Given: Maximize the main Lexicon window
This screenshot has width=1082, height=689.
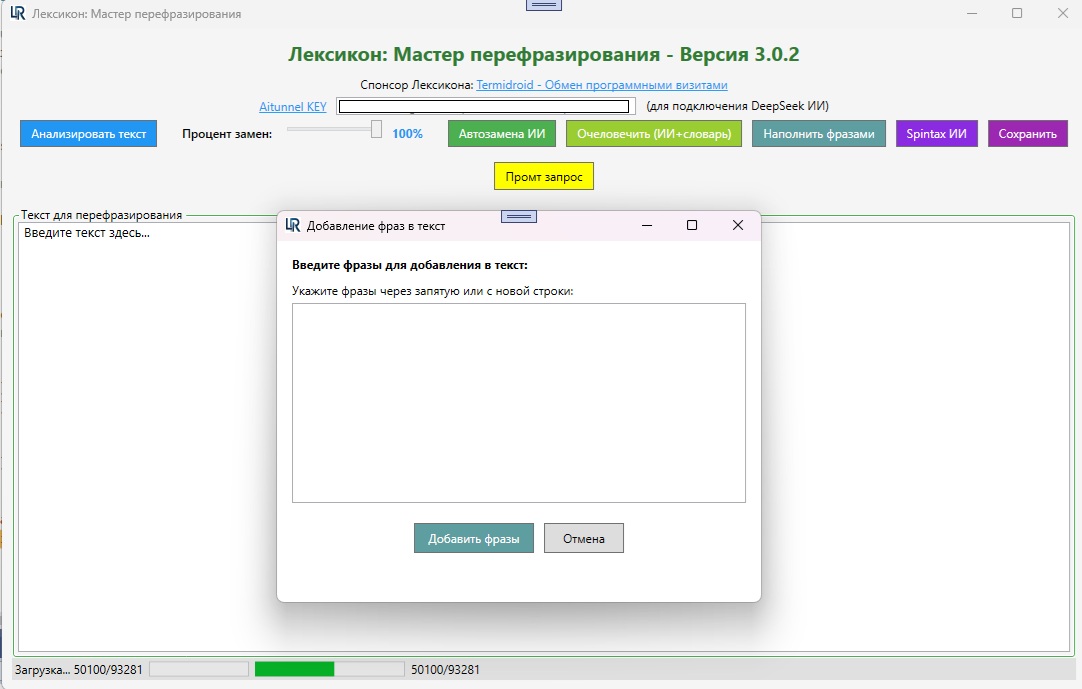Looking at the screenshot, I should coord(1017,14).
